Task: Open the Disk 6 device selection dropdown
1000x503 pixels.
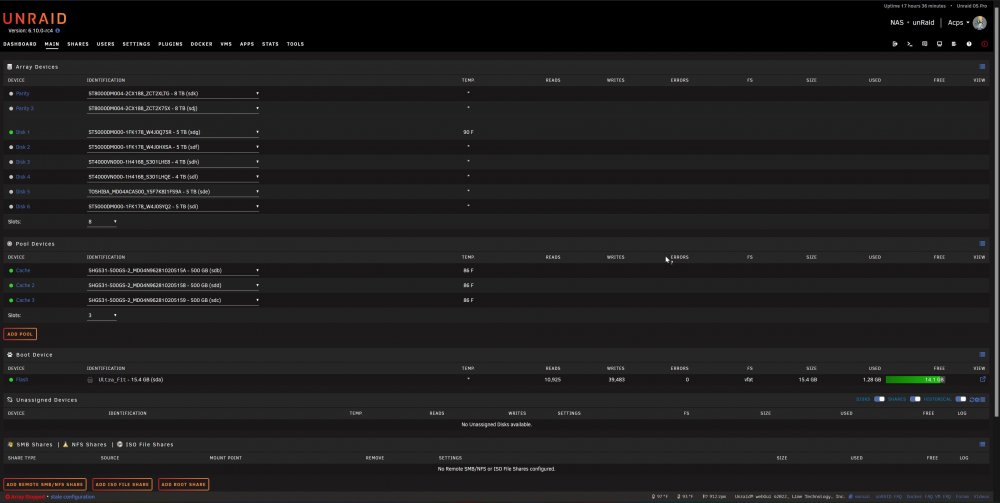Action: coord(173,207)
